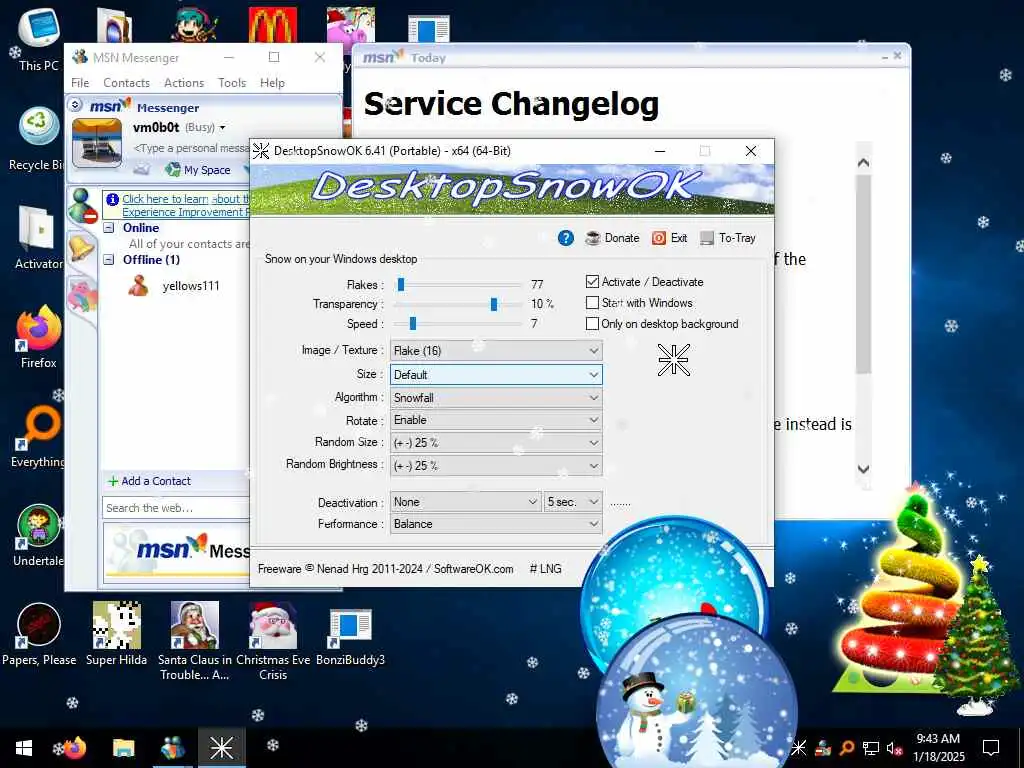The image size is (1024, 768).
Task: Click the MSN Today scrollbar down arrow
Action: pos(863,469)
